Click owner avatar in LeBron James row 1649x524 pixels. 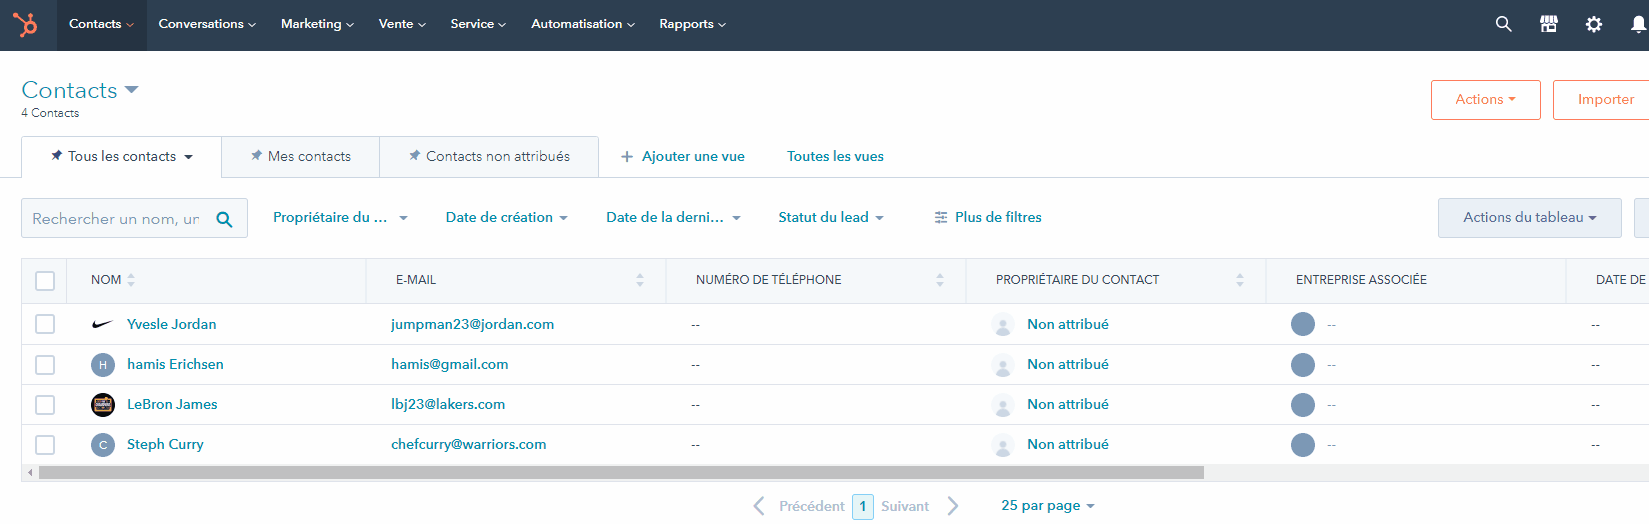click(1002, 405)
